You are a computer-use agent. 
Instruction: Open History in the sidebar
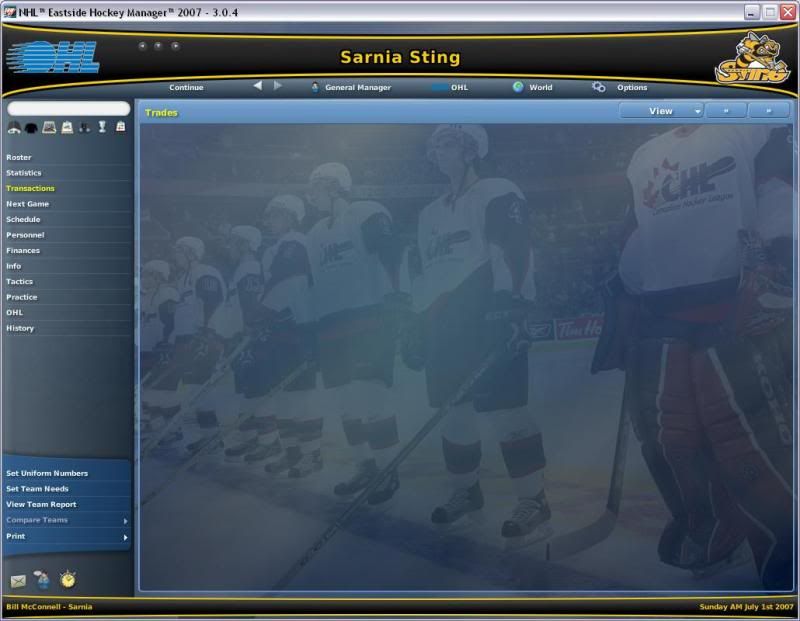(20, 328)
